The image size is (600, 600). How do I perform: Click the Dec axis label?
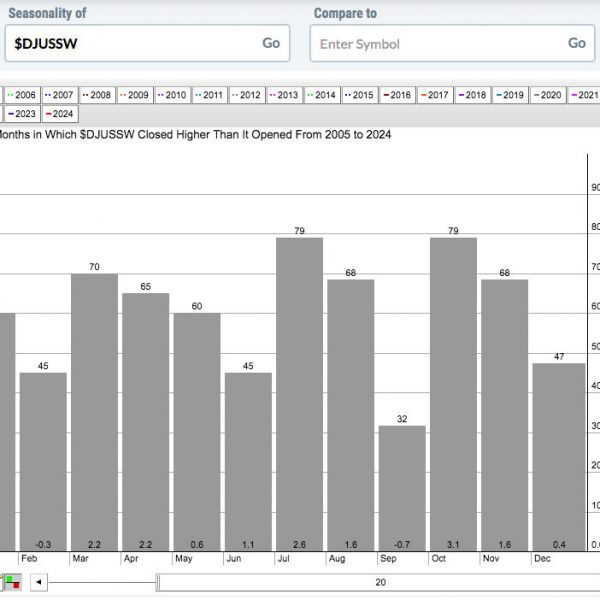click(542, 558)
